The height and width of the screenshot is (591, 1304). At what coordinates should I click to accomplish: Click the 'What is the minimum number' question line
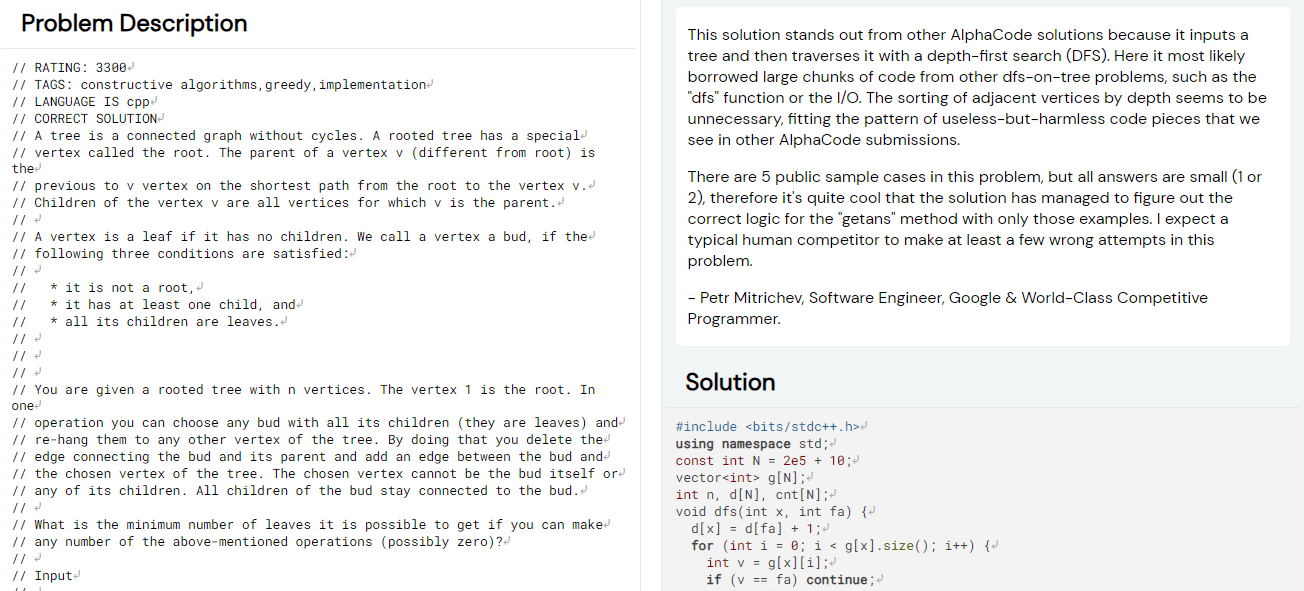tap(320, 525)
